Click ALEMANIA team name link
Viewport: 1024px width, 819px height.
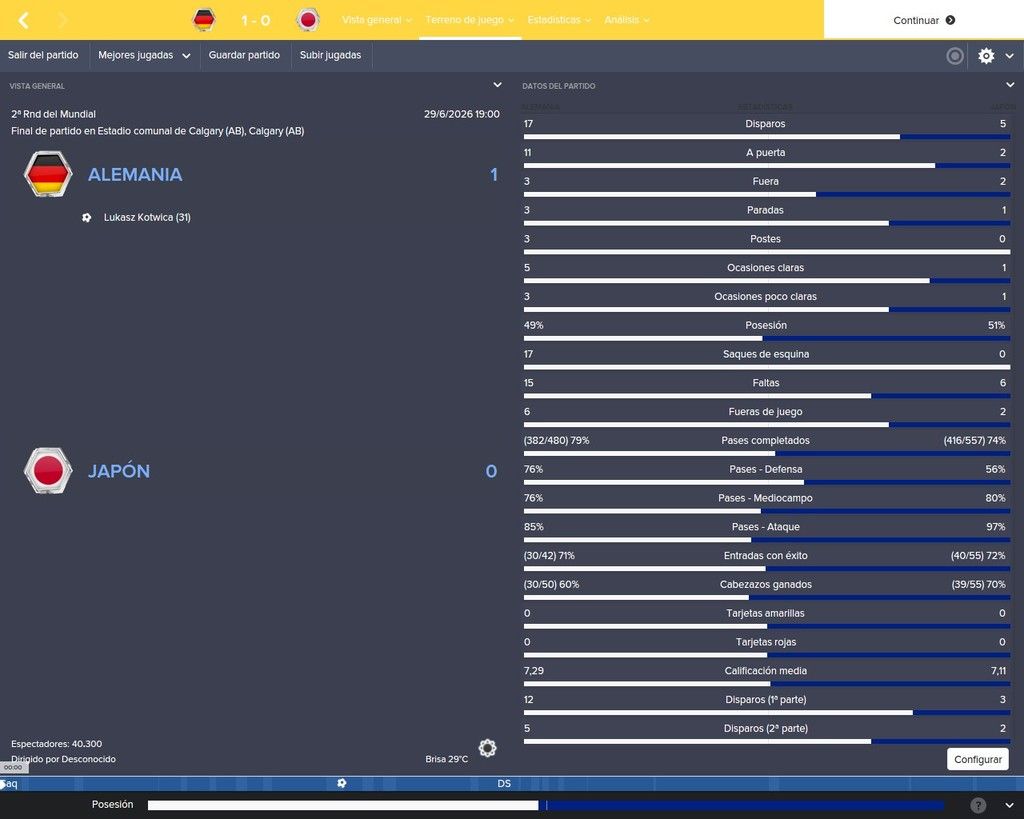135,174
